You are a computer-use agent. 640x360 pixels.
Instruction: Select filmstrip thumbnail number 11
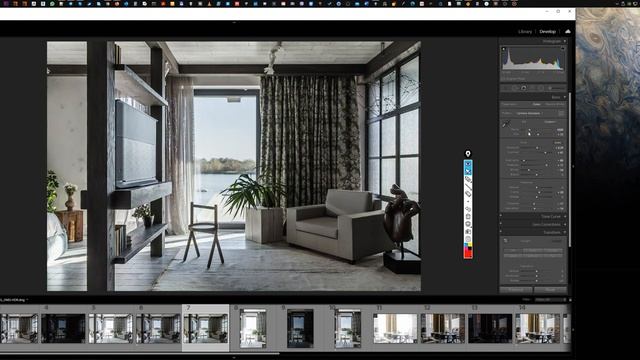click(395, 328)
